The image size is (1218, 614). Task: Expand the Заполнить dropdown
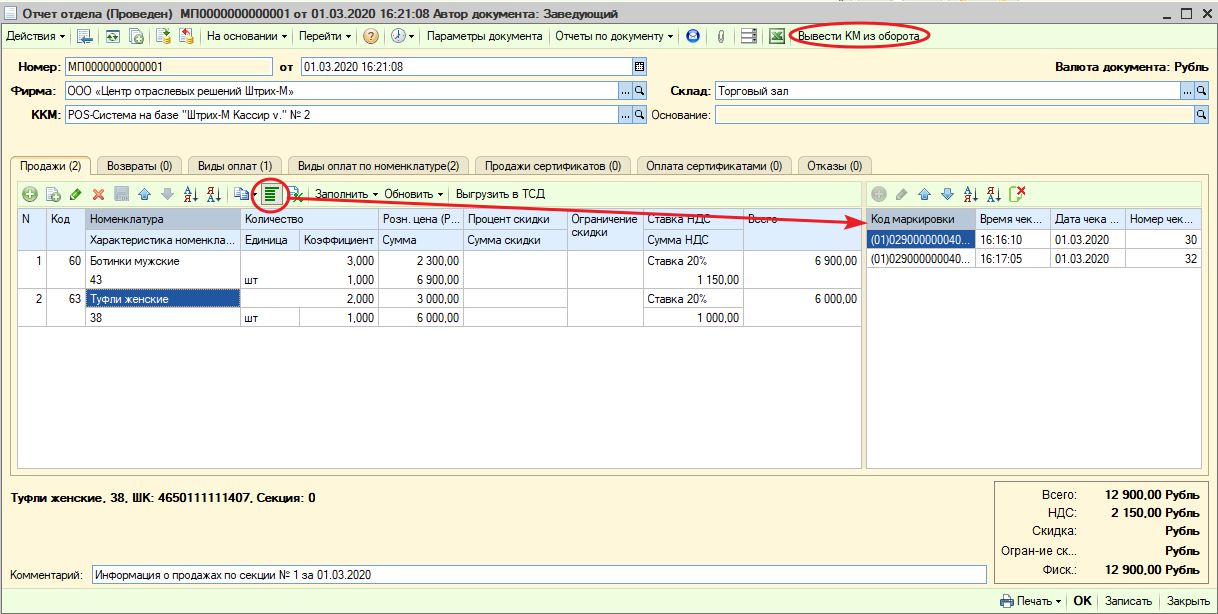tap(347, 194)
